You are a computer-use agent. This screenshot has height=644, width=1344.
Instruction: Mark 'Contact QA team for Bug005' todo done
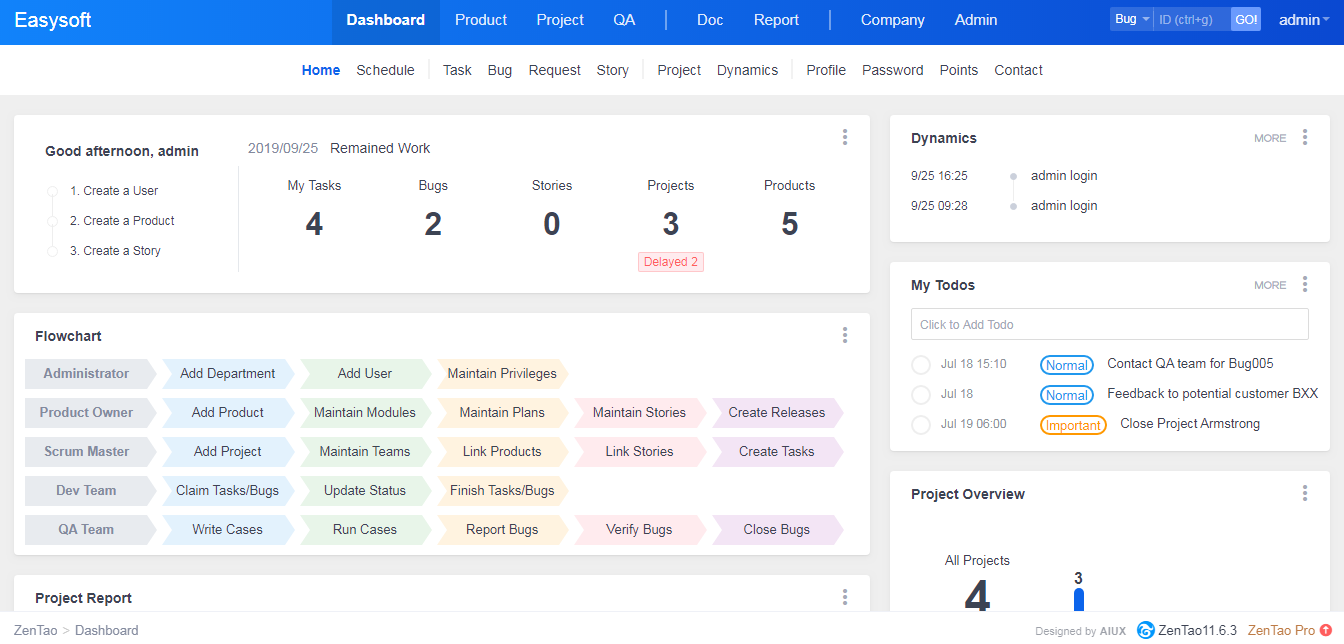tap(921, 365)
